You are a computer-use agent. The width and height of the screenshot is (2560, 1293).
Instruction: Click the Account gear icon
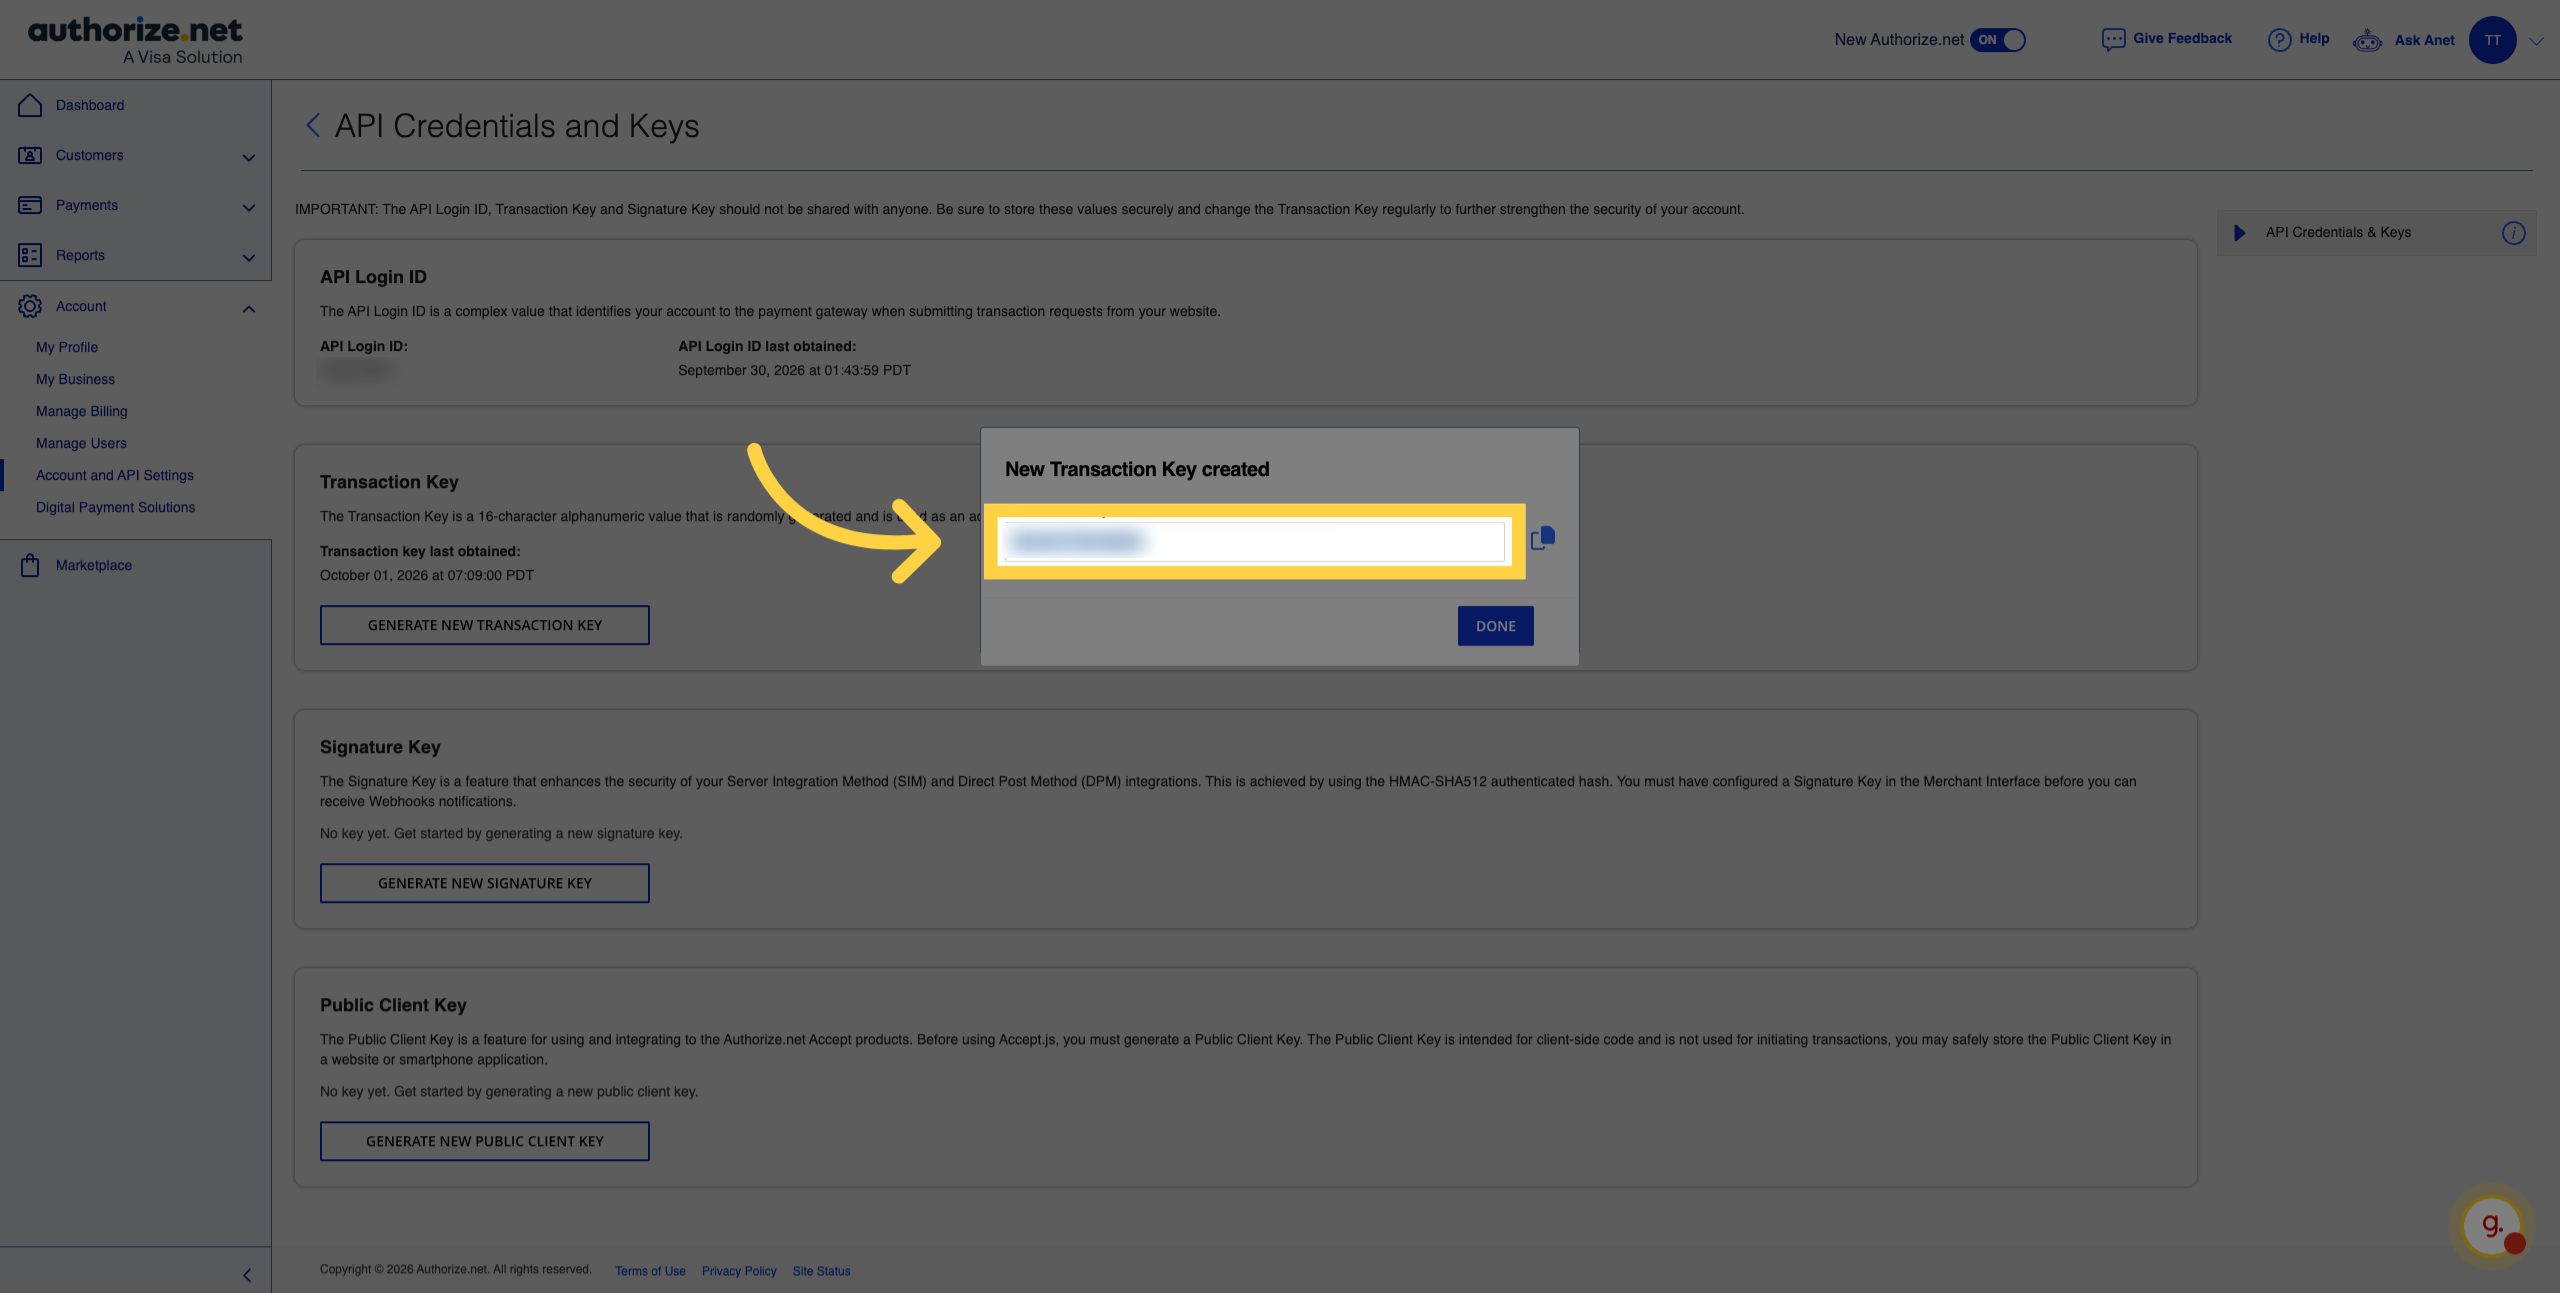(x=30, y=306)
